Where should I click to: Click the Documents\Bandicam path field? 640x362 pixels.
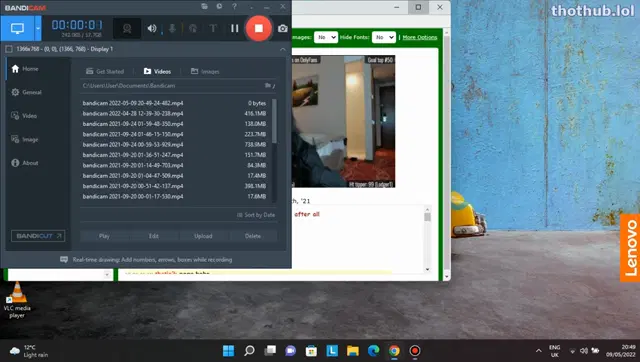[x=171, y=86]
